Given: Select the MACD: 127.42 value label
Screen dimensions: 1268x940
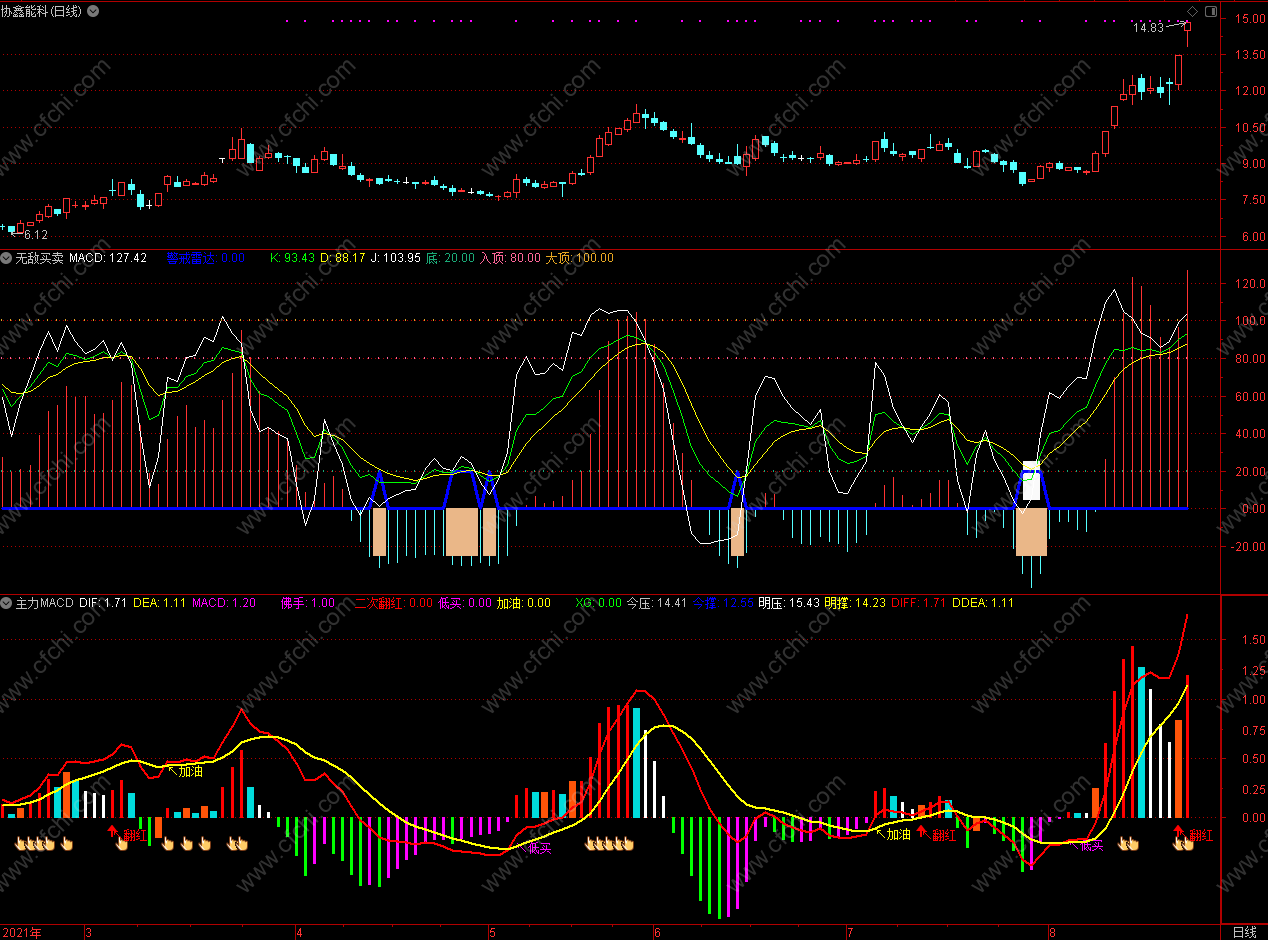Looking at the screenshot, I should [x=107, y=258].
